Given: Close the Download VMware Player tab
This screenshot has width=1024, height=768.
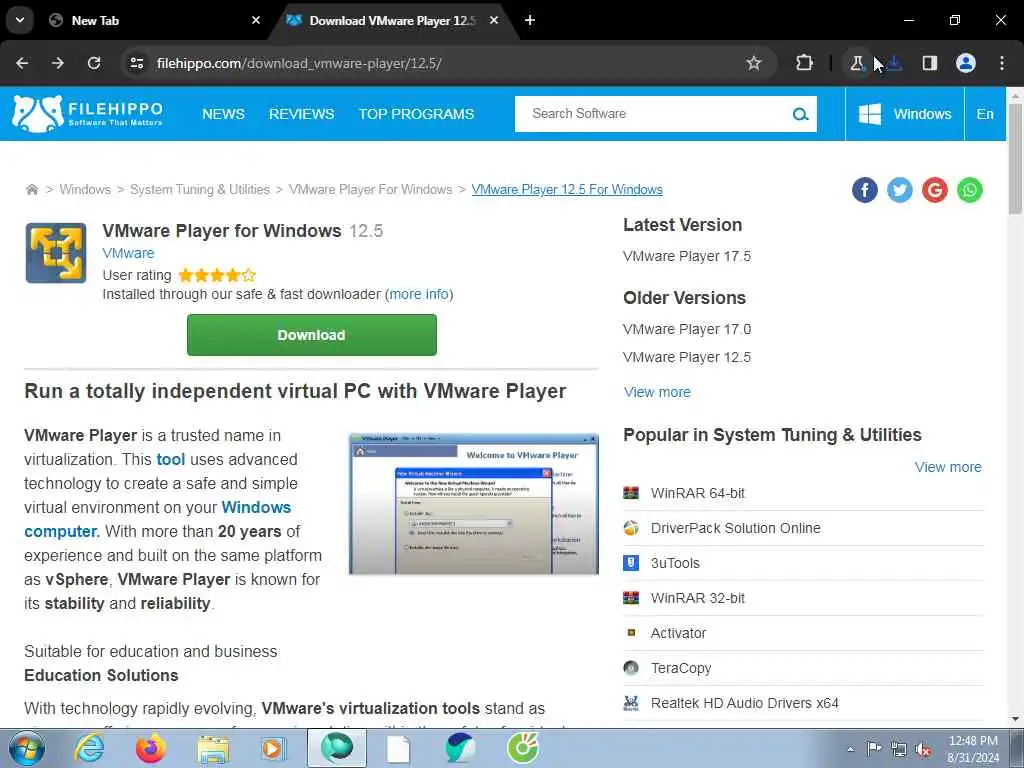Looking at the screenshot, I should pyautogui.click(x=494, y=20).
